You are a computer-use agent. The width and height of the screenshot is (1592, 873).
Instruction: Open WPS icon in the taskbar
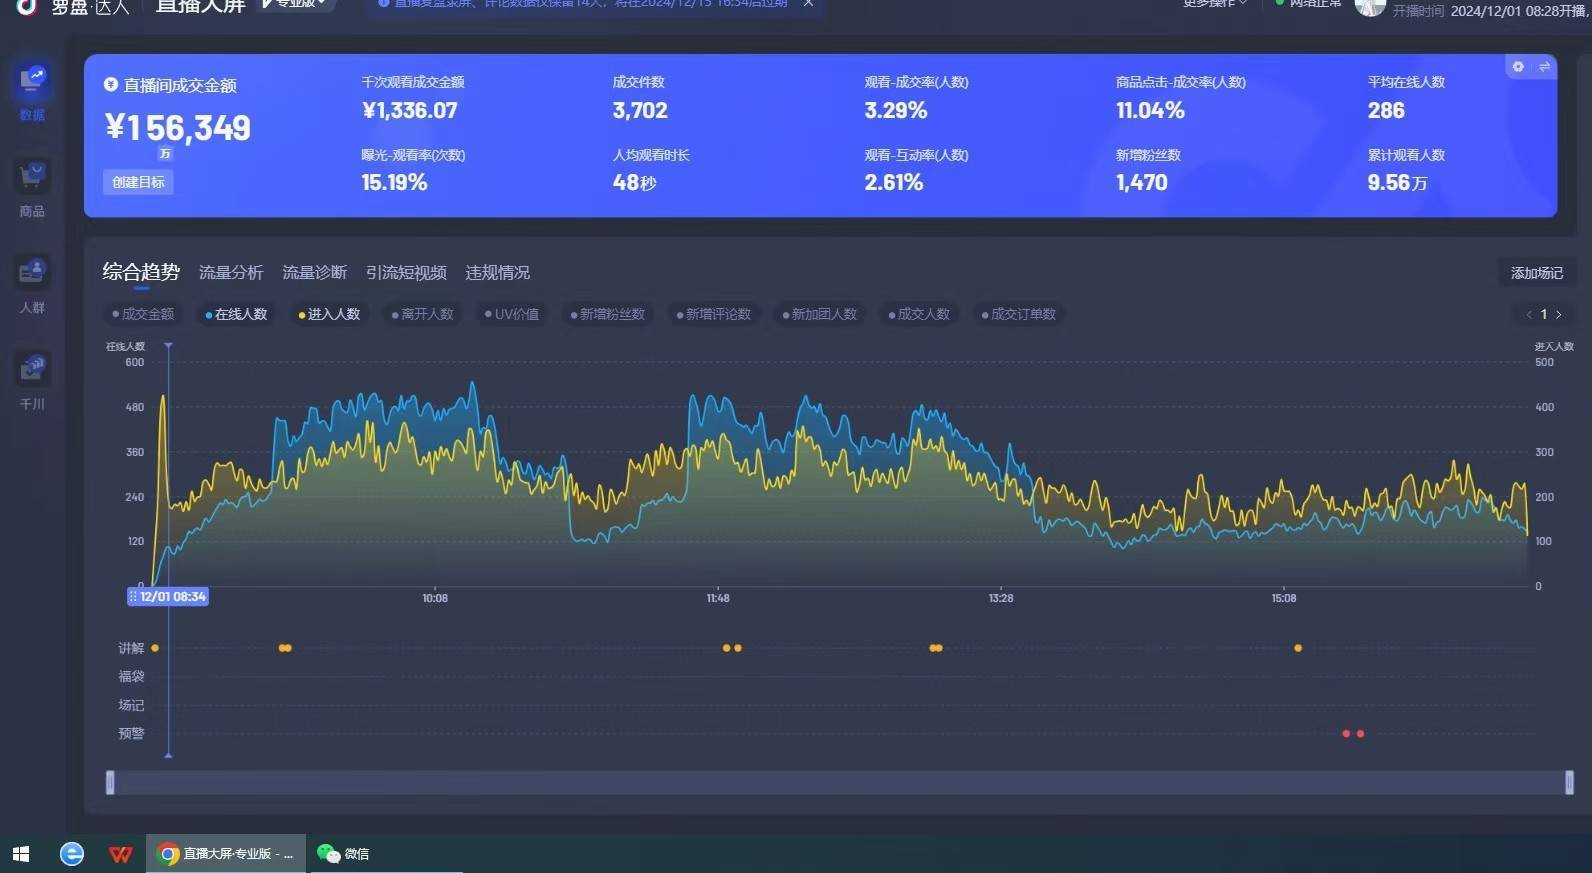coord(120,853)
